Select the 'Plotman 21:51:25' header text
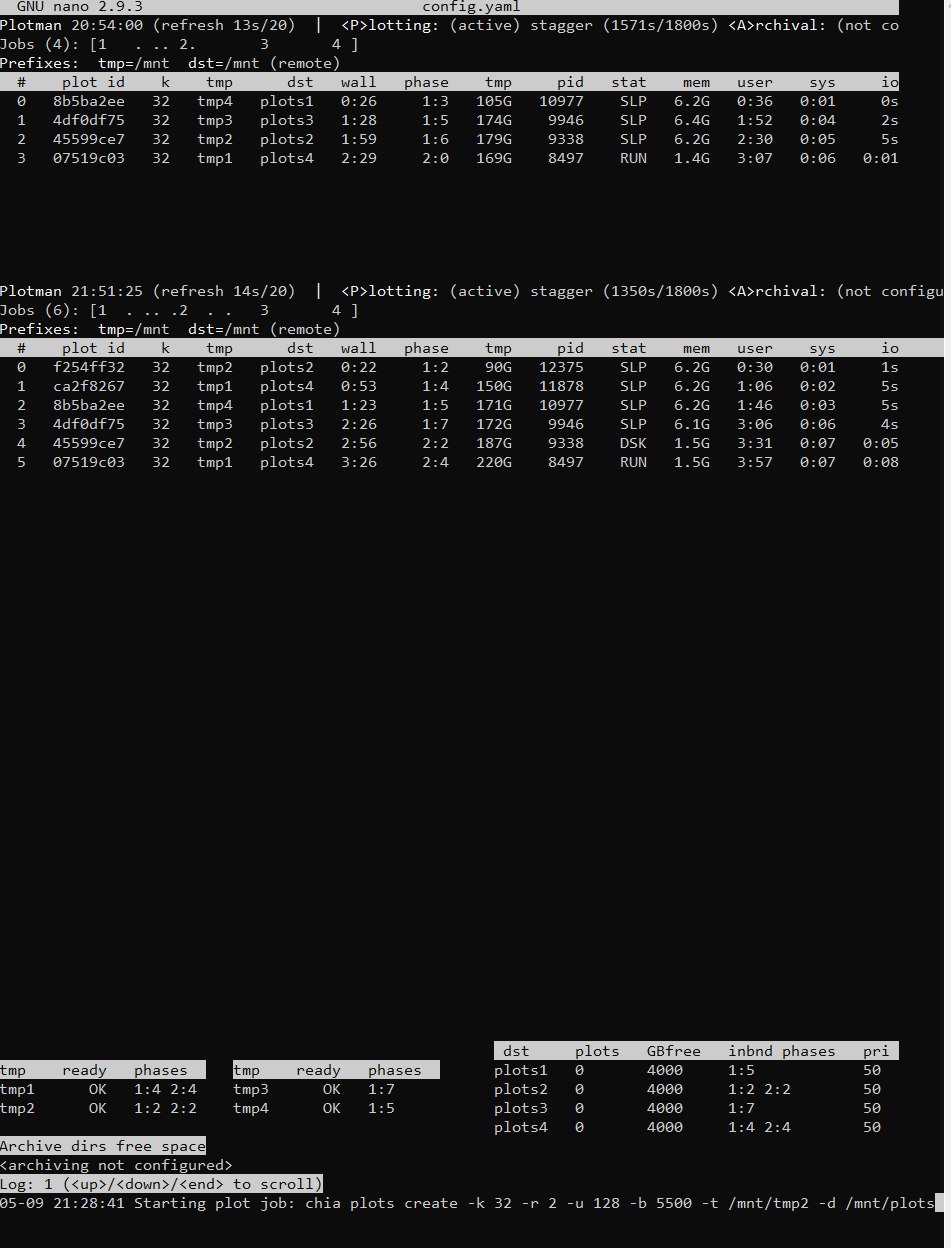The width and height of the screenshot is (951, 1248). [x=71, y=291]
